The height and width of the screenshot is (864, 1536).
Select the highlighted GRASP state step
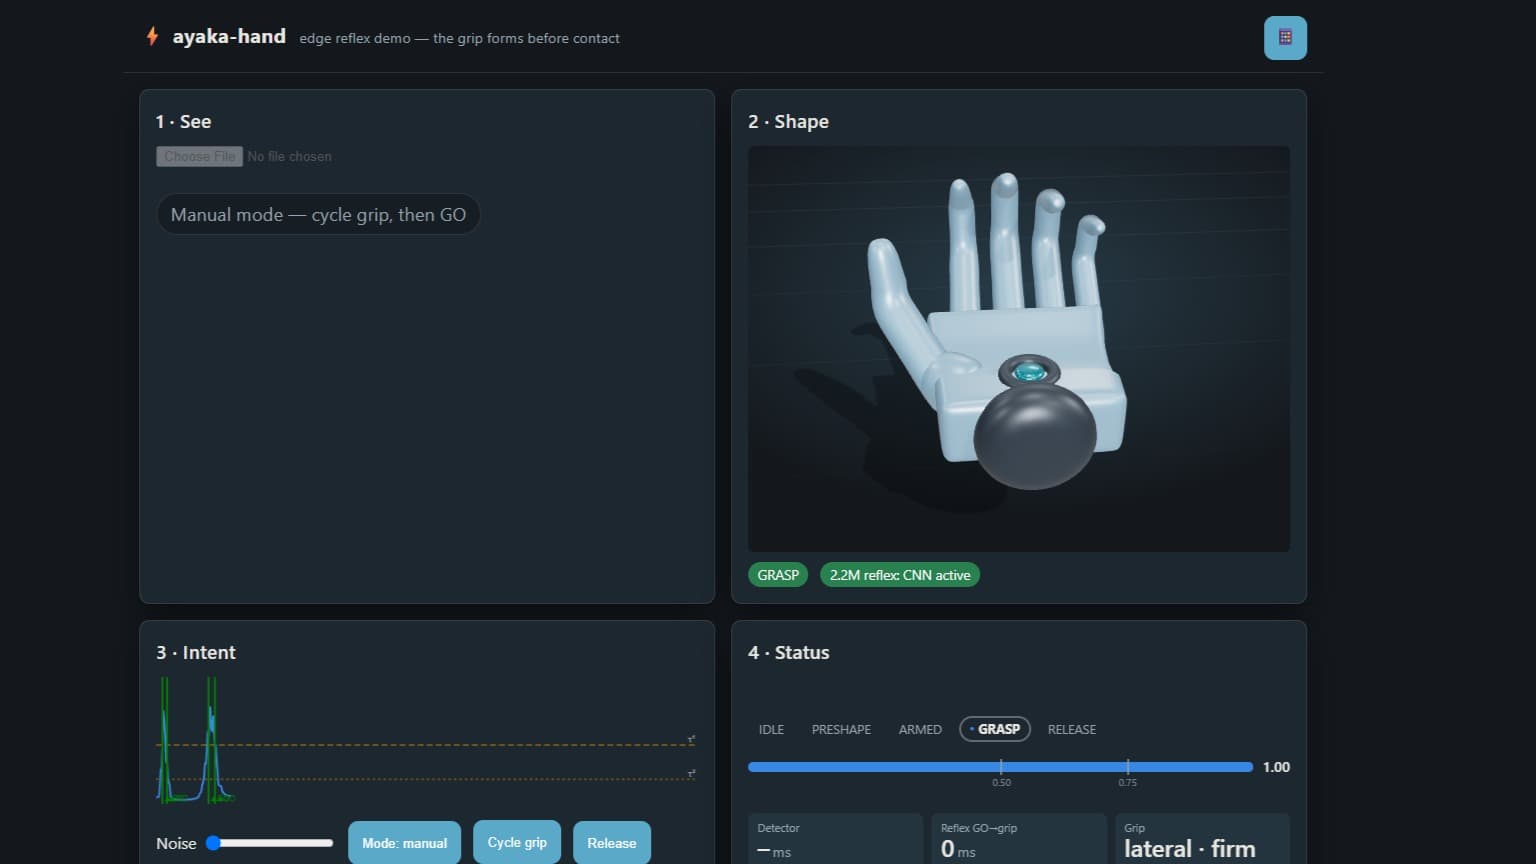[995, 729]
